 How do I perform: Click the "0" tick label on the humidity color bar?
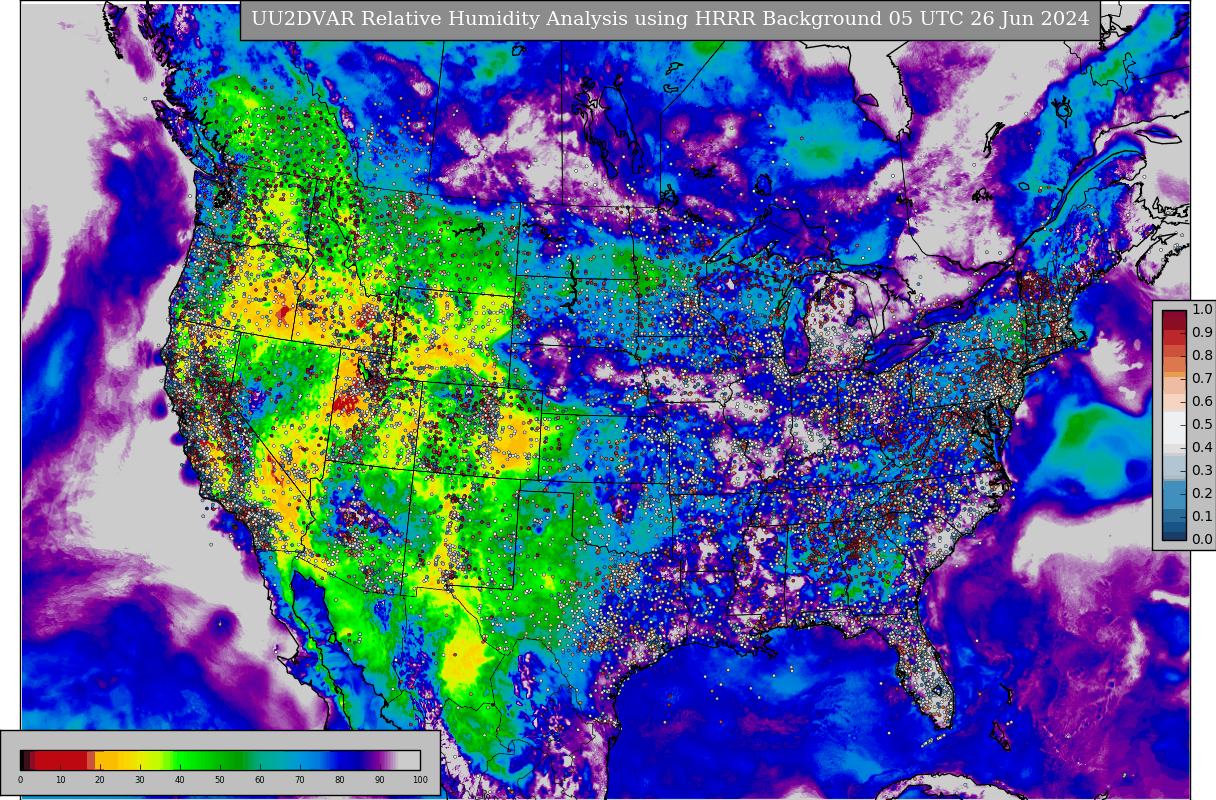[20, 780]
